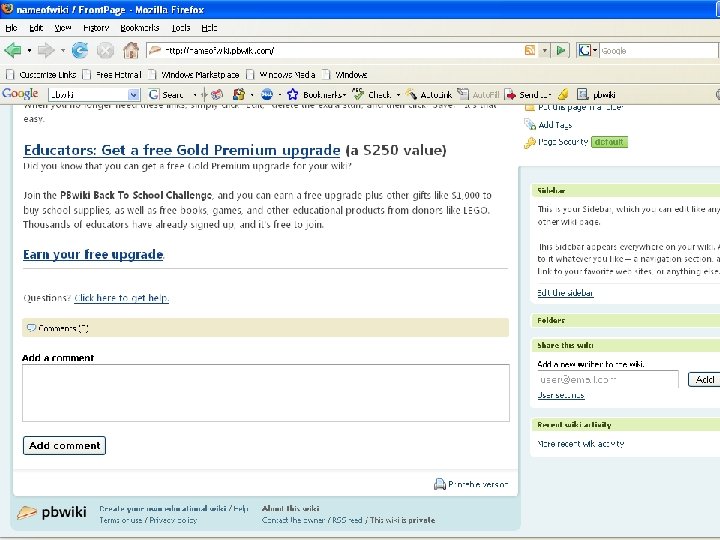Focus the Add a comment text area
The image size is (720, 540).
pyautogui.click(x=266, y=393)
